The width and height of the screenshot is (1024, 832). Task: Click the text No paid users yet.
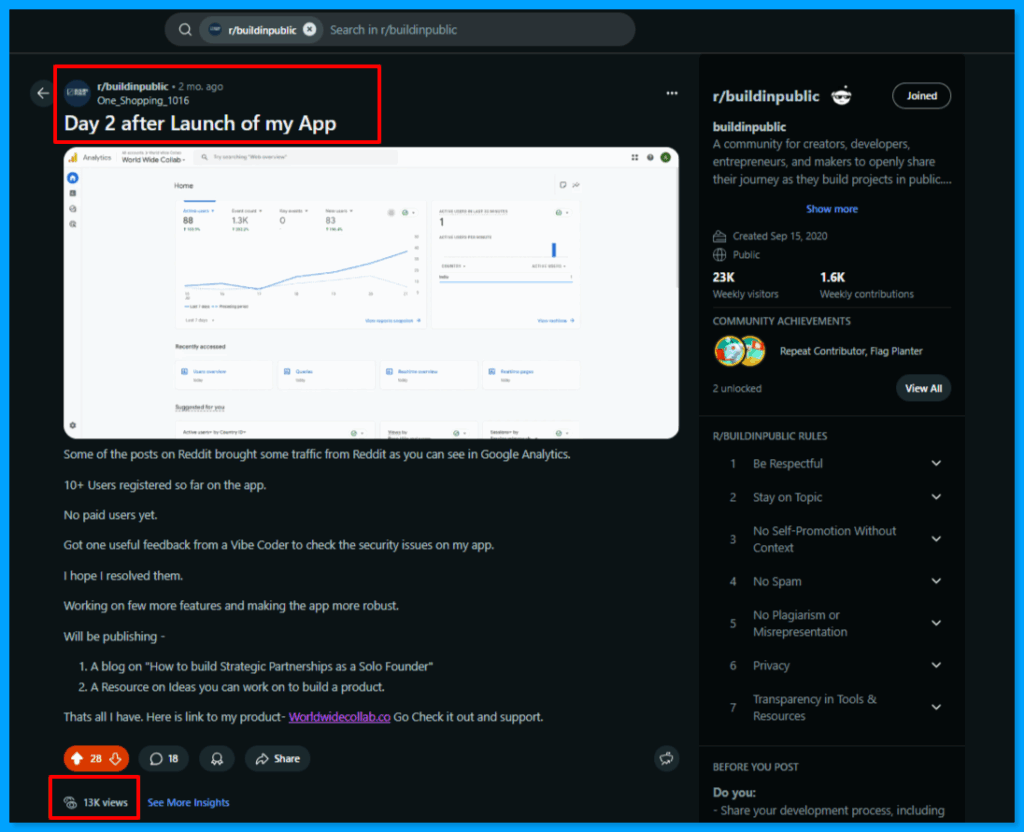[110, 515]
